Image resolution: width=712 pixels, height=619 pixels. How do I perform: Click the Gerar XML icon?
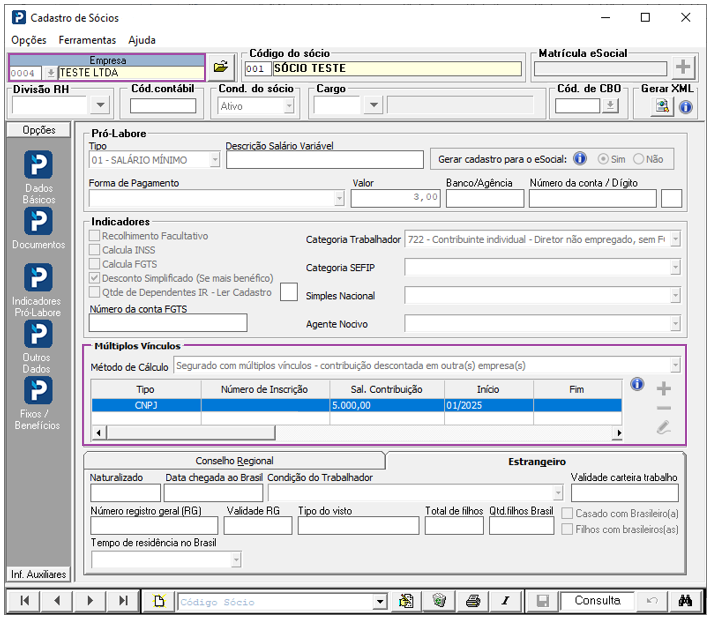[662, 106]
